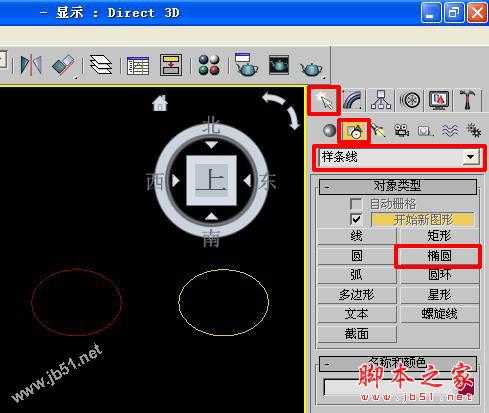Screen dimensions: 489x413
Task: Collapse the 对象类型 rollout
Action: tap(398, 187)
